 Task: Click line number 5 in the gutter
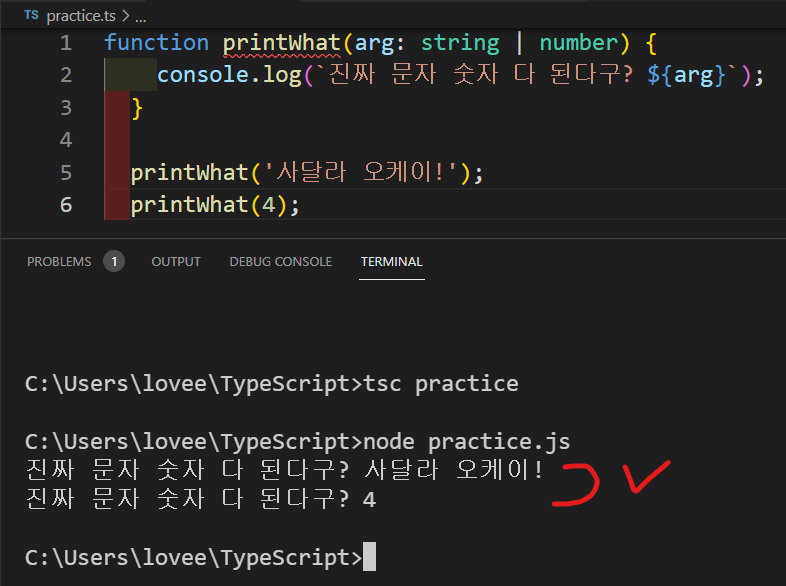point(66,172)
